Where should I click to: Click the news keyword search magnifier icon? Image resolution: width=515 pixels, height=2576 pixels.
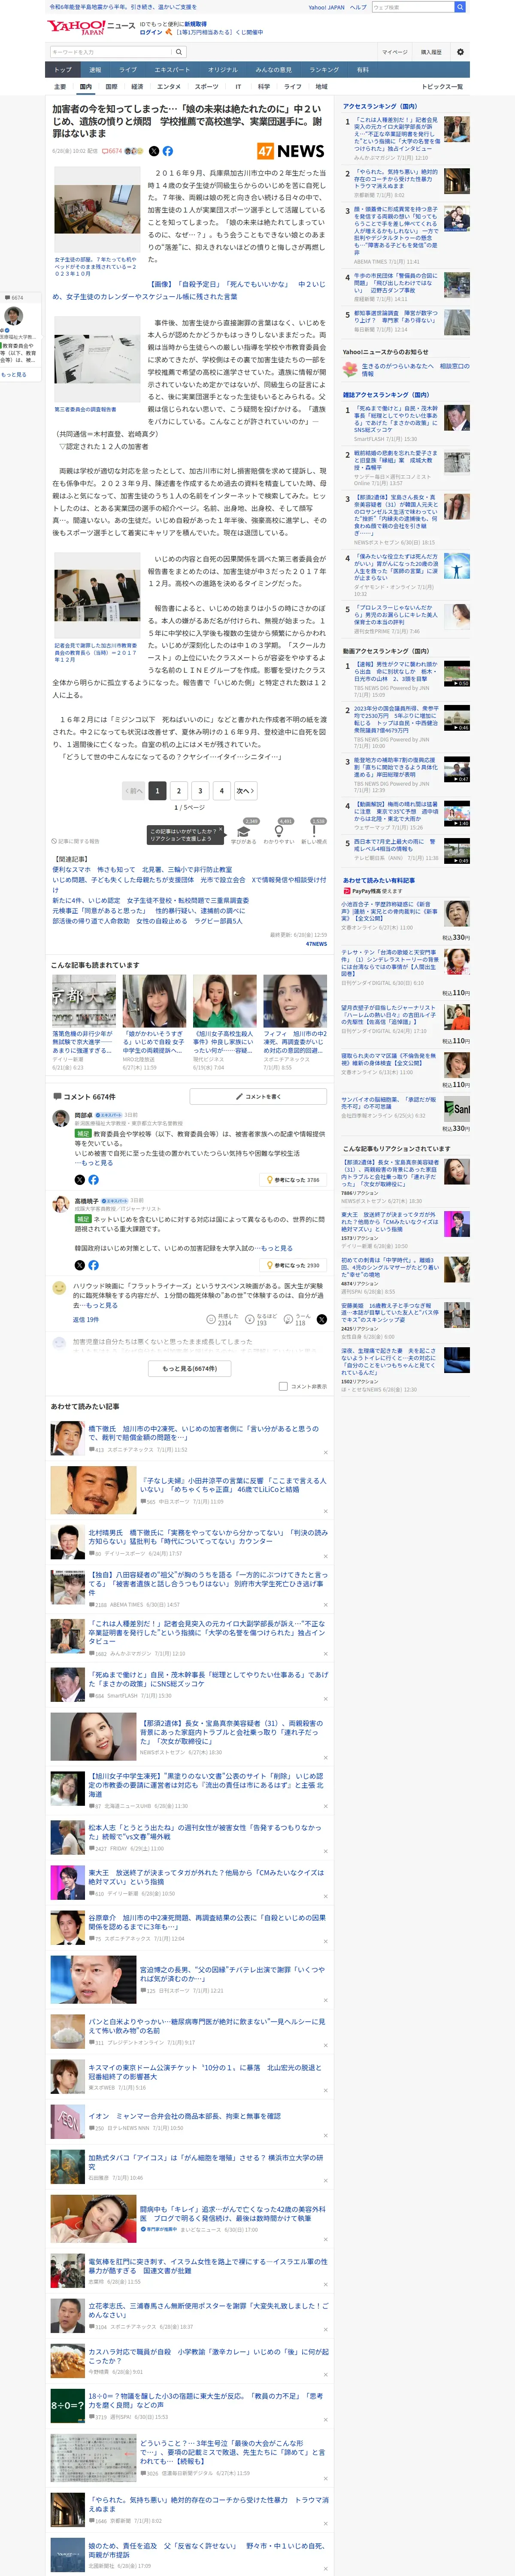point(179,51)
